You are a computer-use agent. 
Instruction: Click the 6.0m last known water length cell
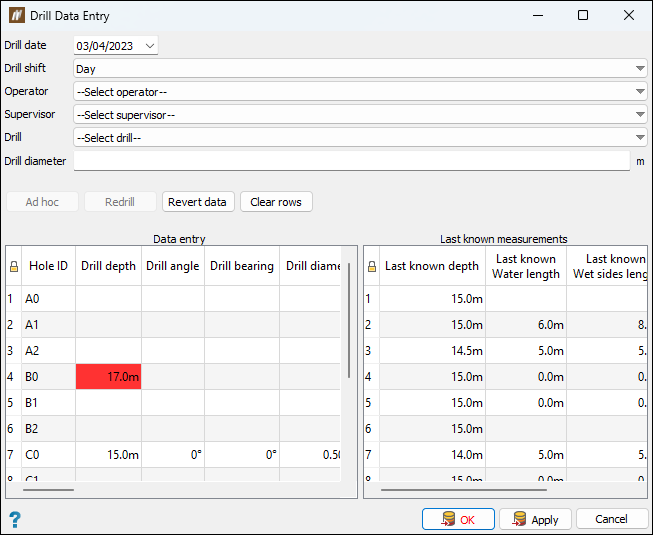526,324
